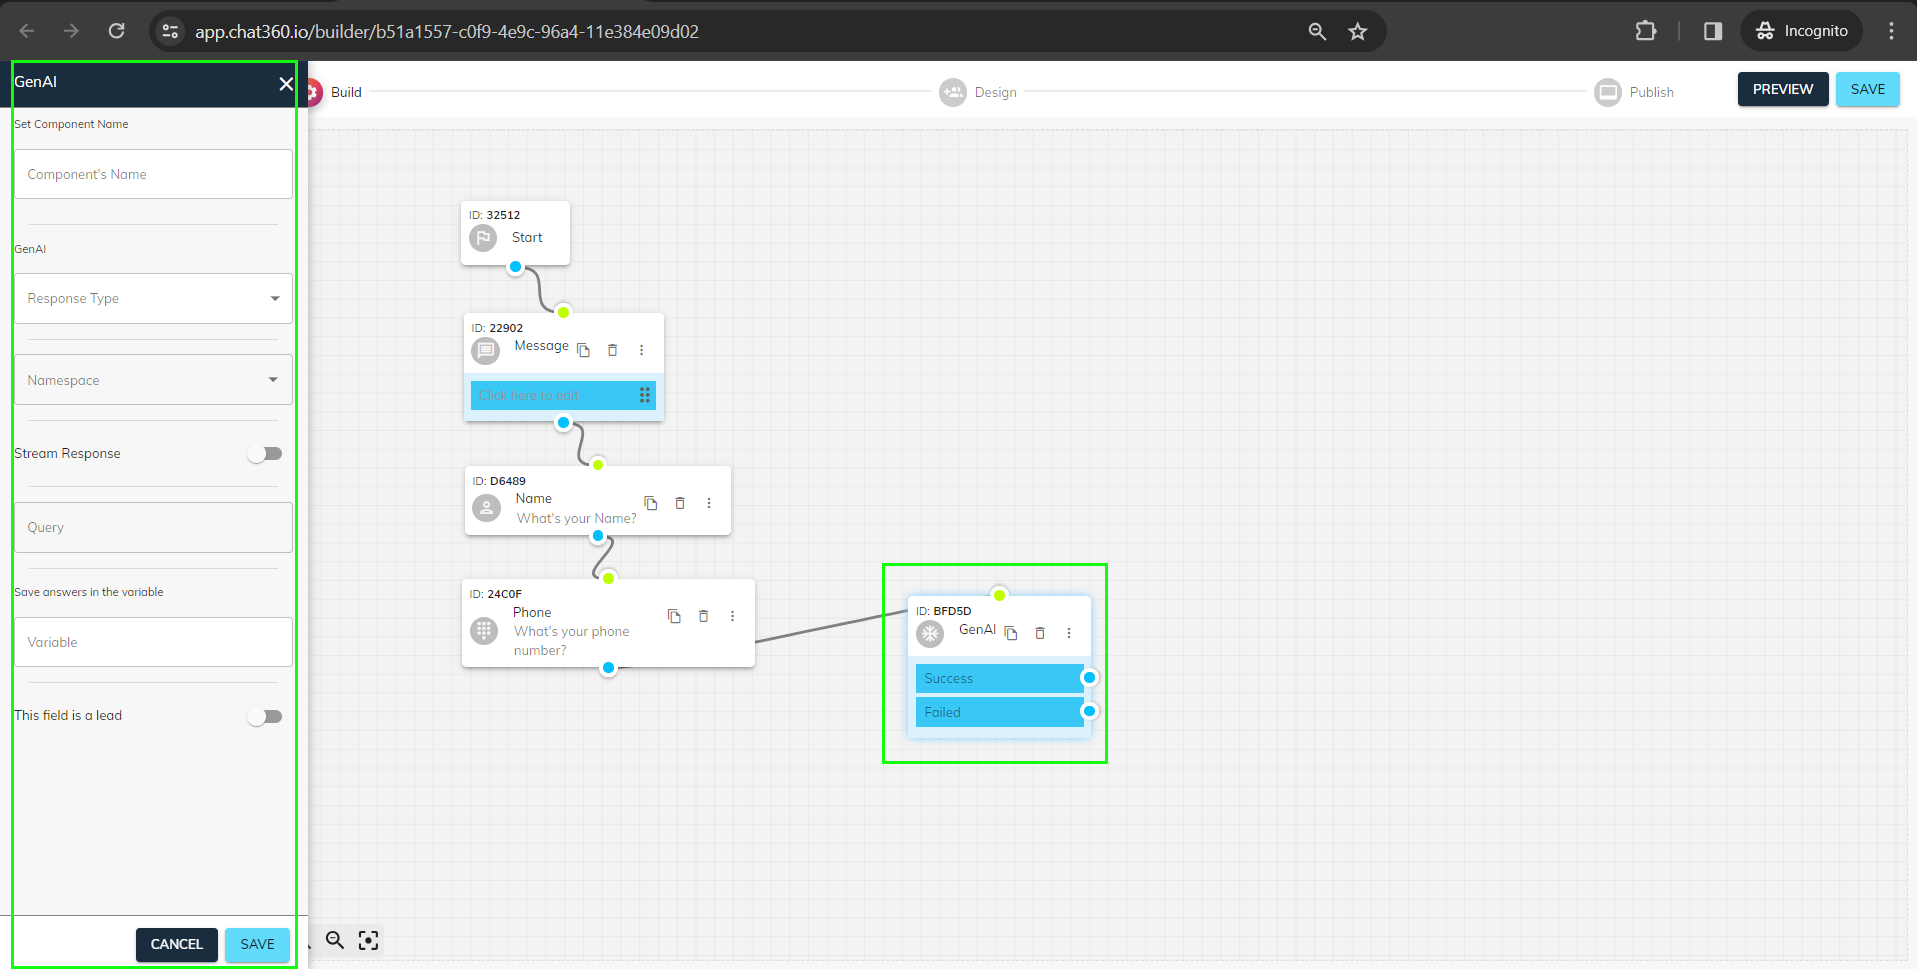Click the PREVIEW button
The image size is (1917, 969).
click(1783, 89)
